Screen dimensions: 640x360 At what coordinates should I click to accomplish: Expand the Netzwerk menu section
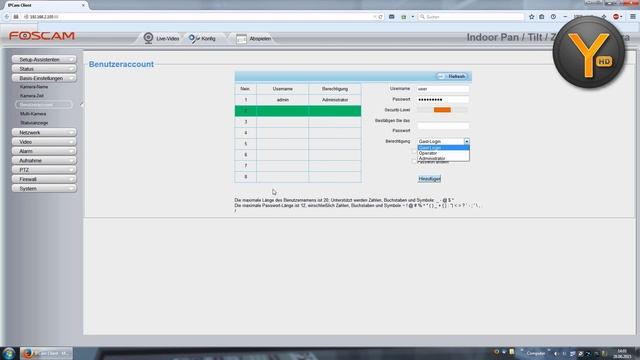coord(44,132)
